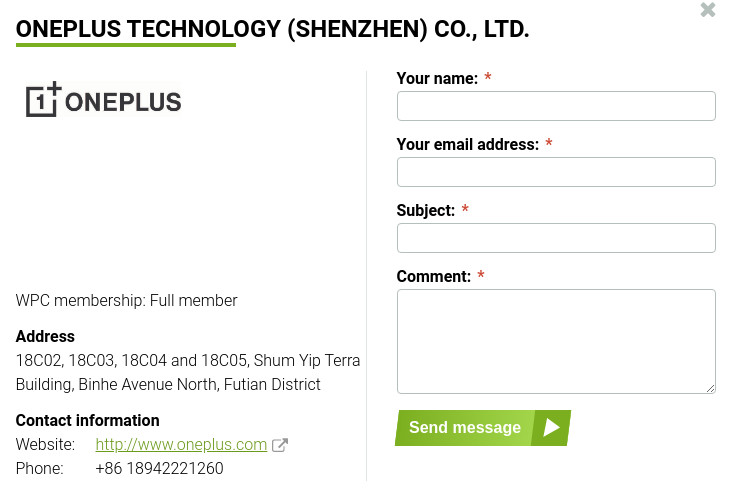
Task: Grab the Comment box resize handle
Action: pyautogui.click(x=711, y=388)
